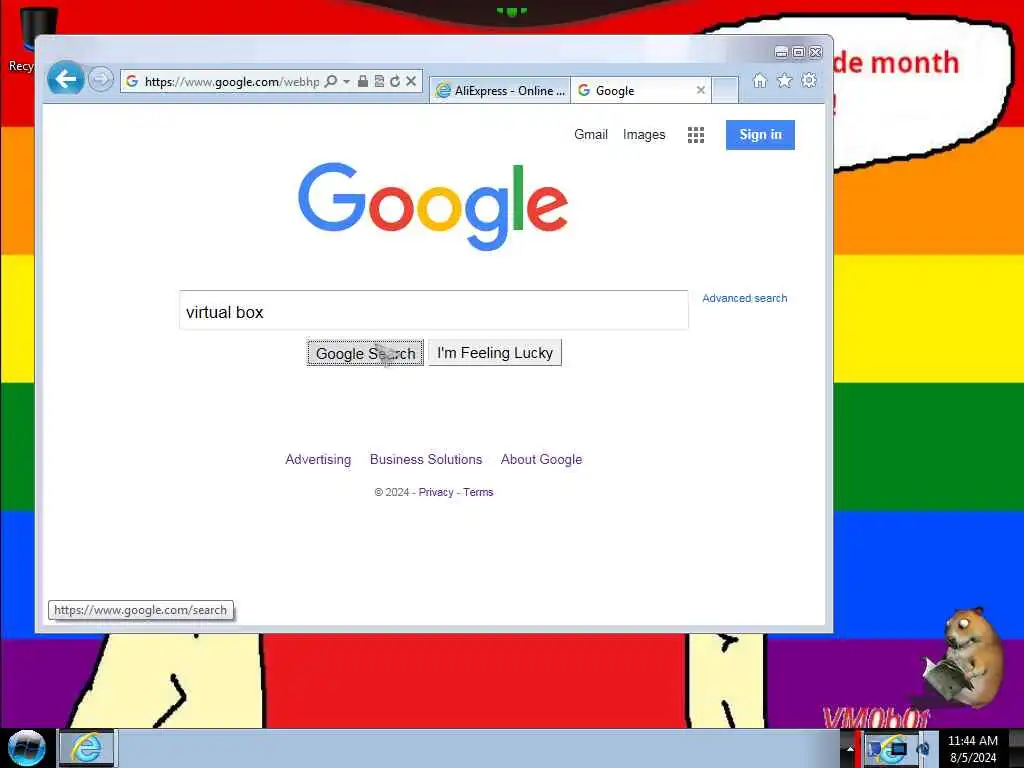Screen dimensions: 1024x768
Task: Open the Tools gear menu
Action: pos(809,80)
